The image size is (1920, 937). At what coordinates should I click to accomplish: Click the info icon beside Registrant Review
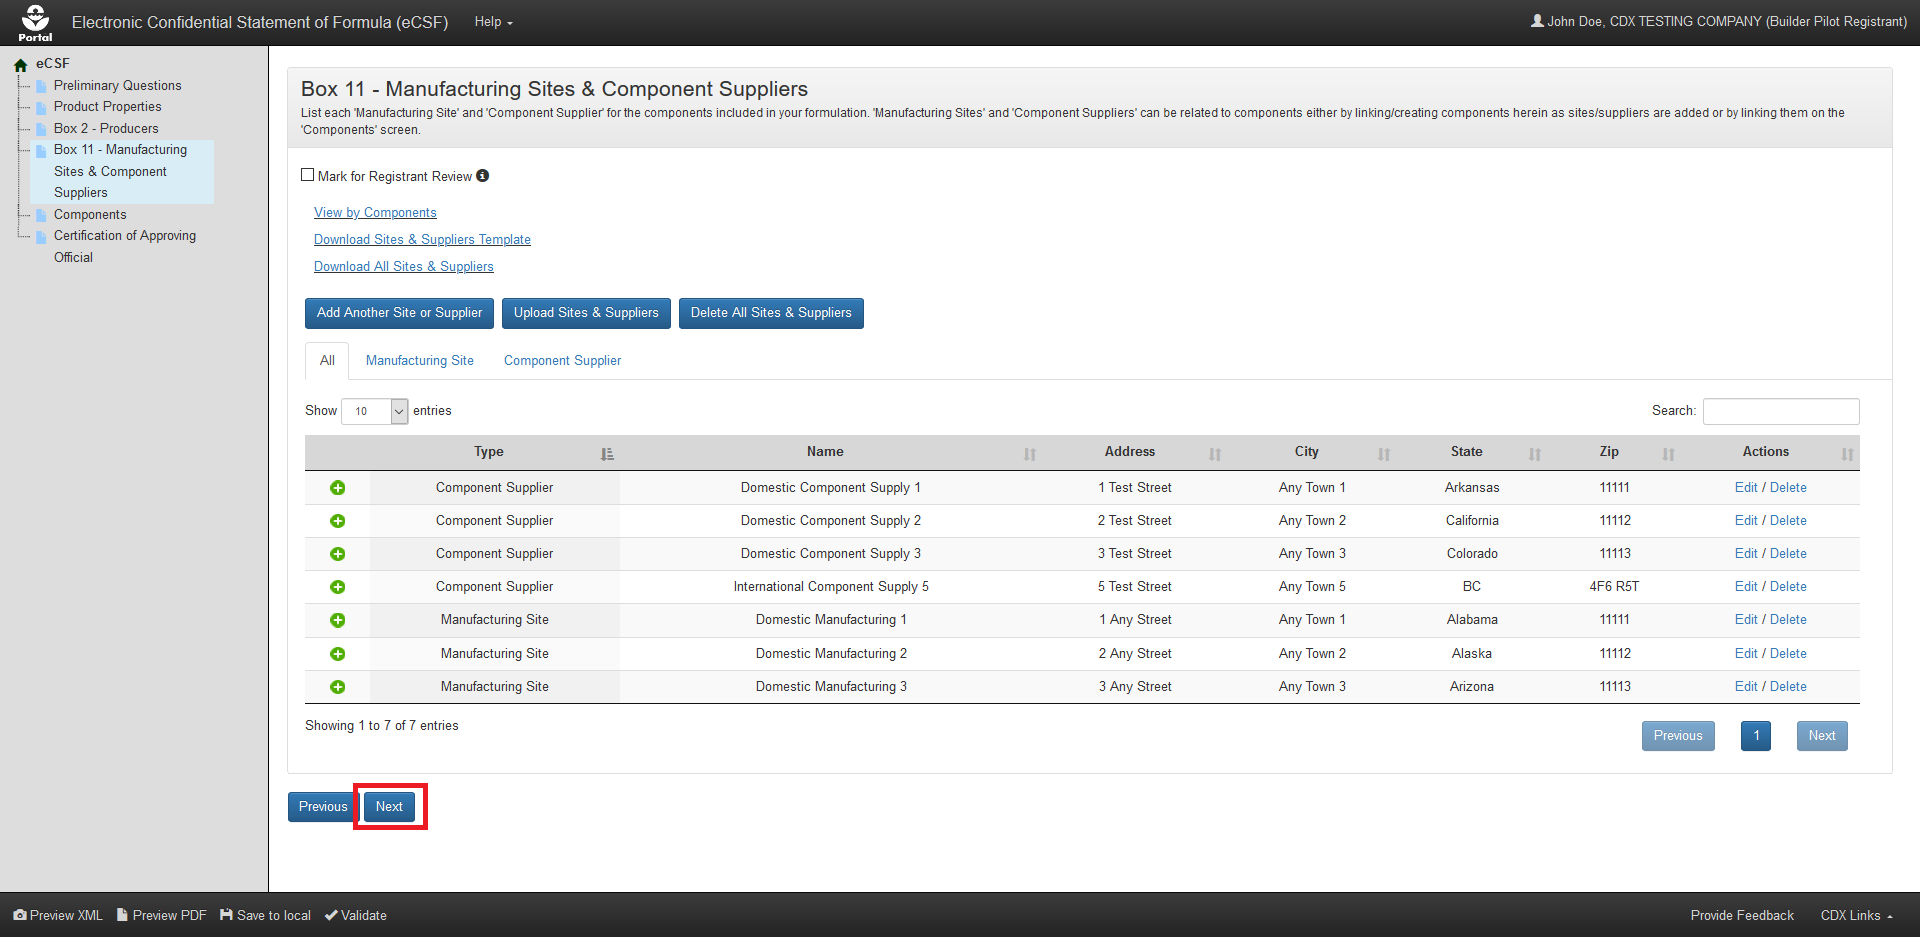click(x=483, y=176)
